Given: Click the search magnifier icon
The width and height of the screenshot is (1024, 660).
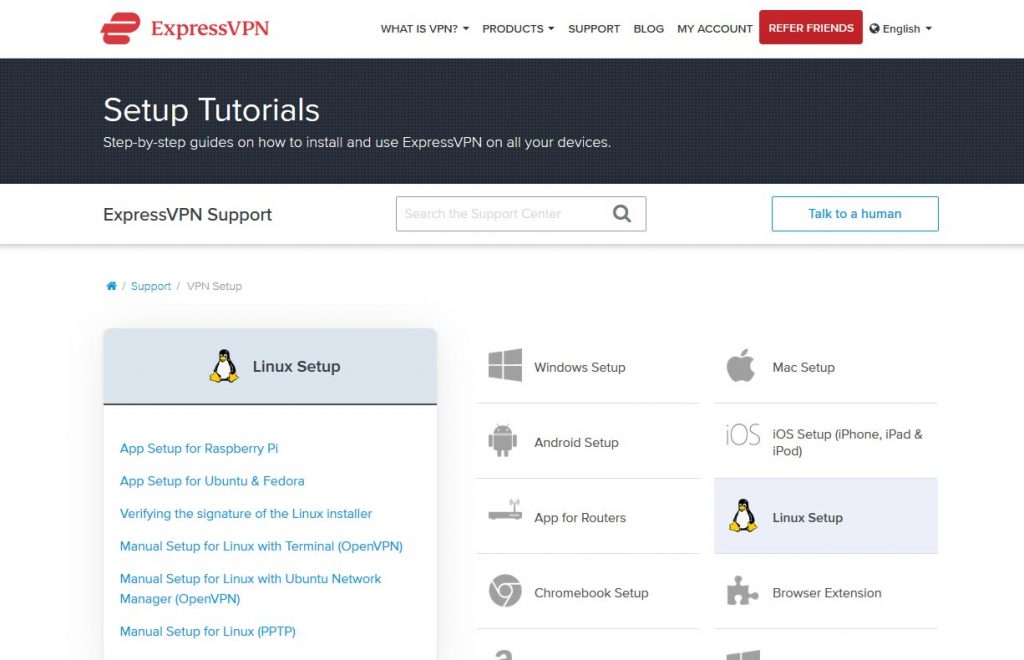Looking at the screenshot, I should tap(621, 213).
